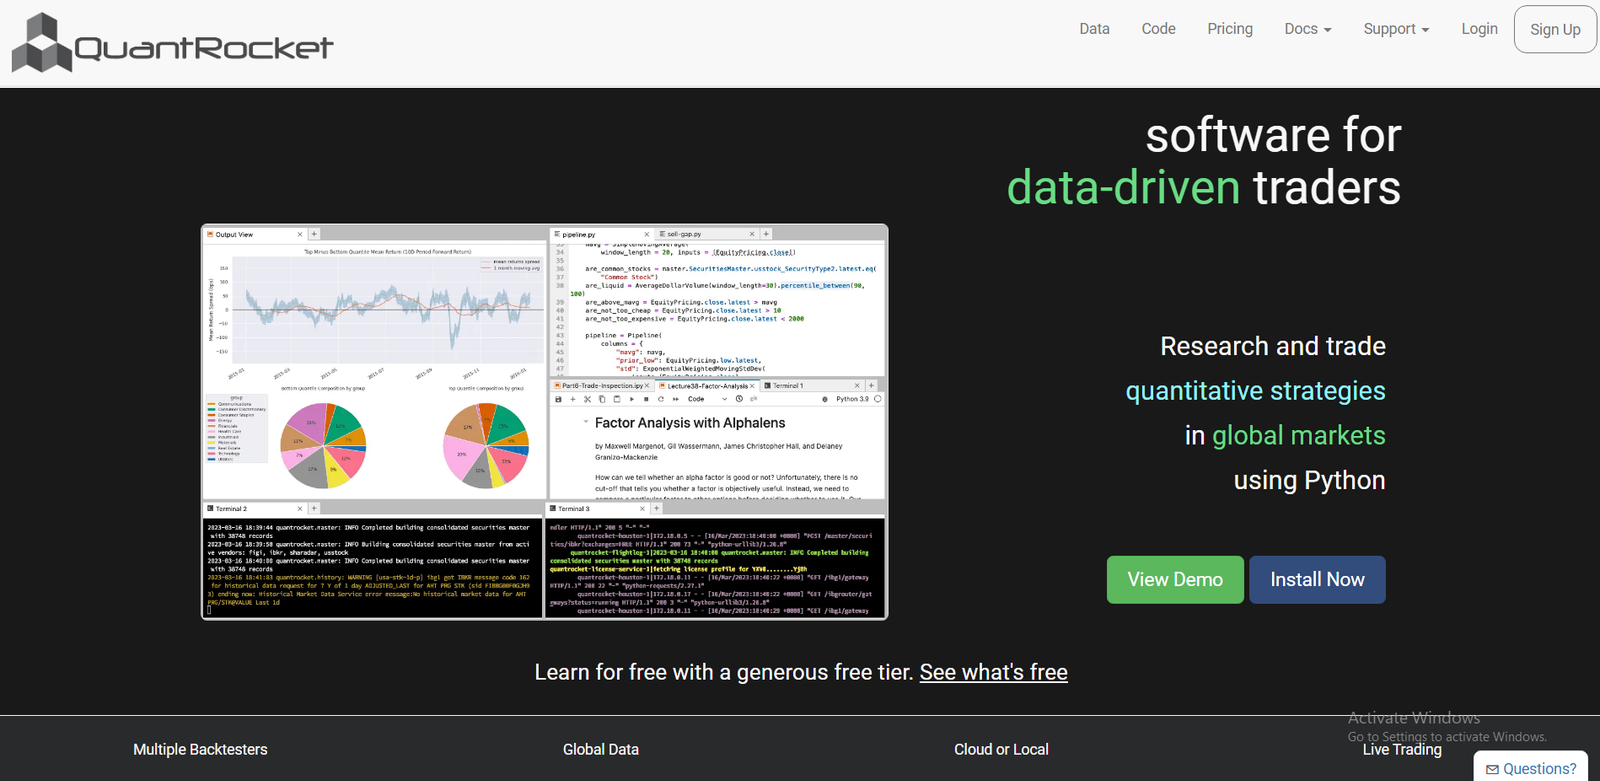This screenshot has height=781, width=1600.
Task: Open the Data page from the navbar
Action: click(1094, 29)
